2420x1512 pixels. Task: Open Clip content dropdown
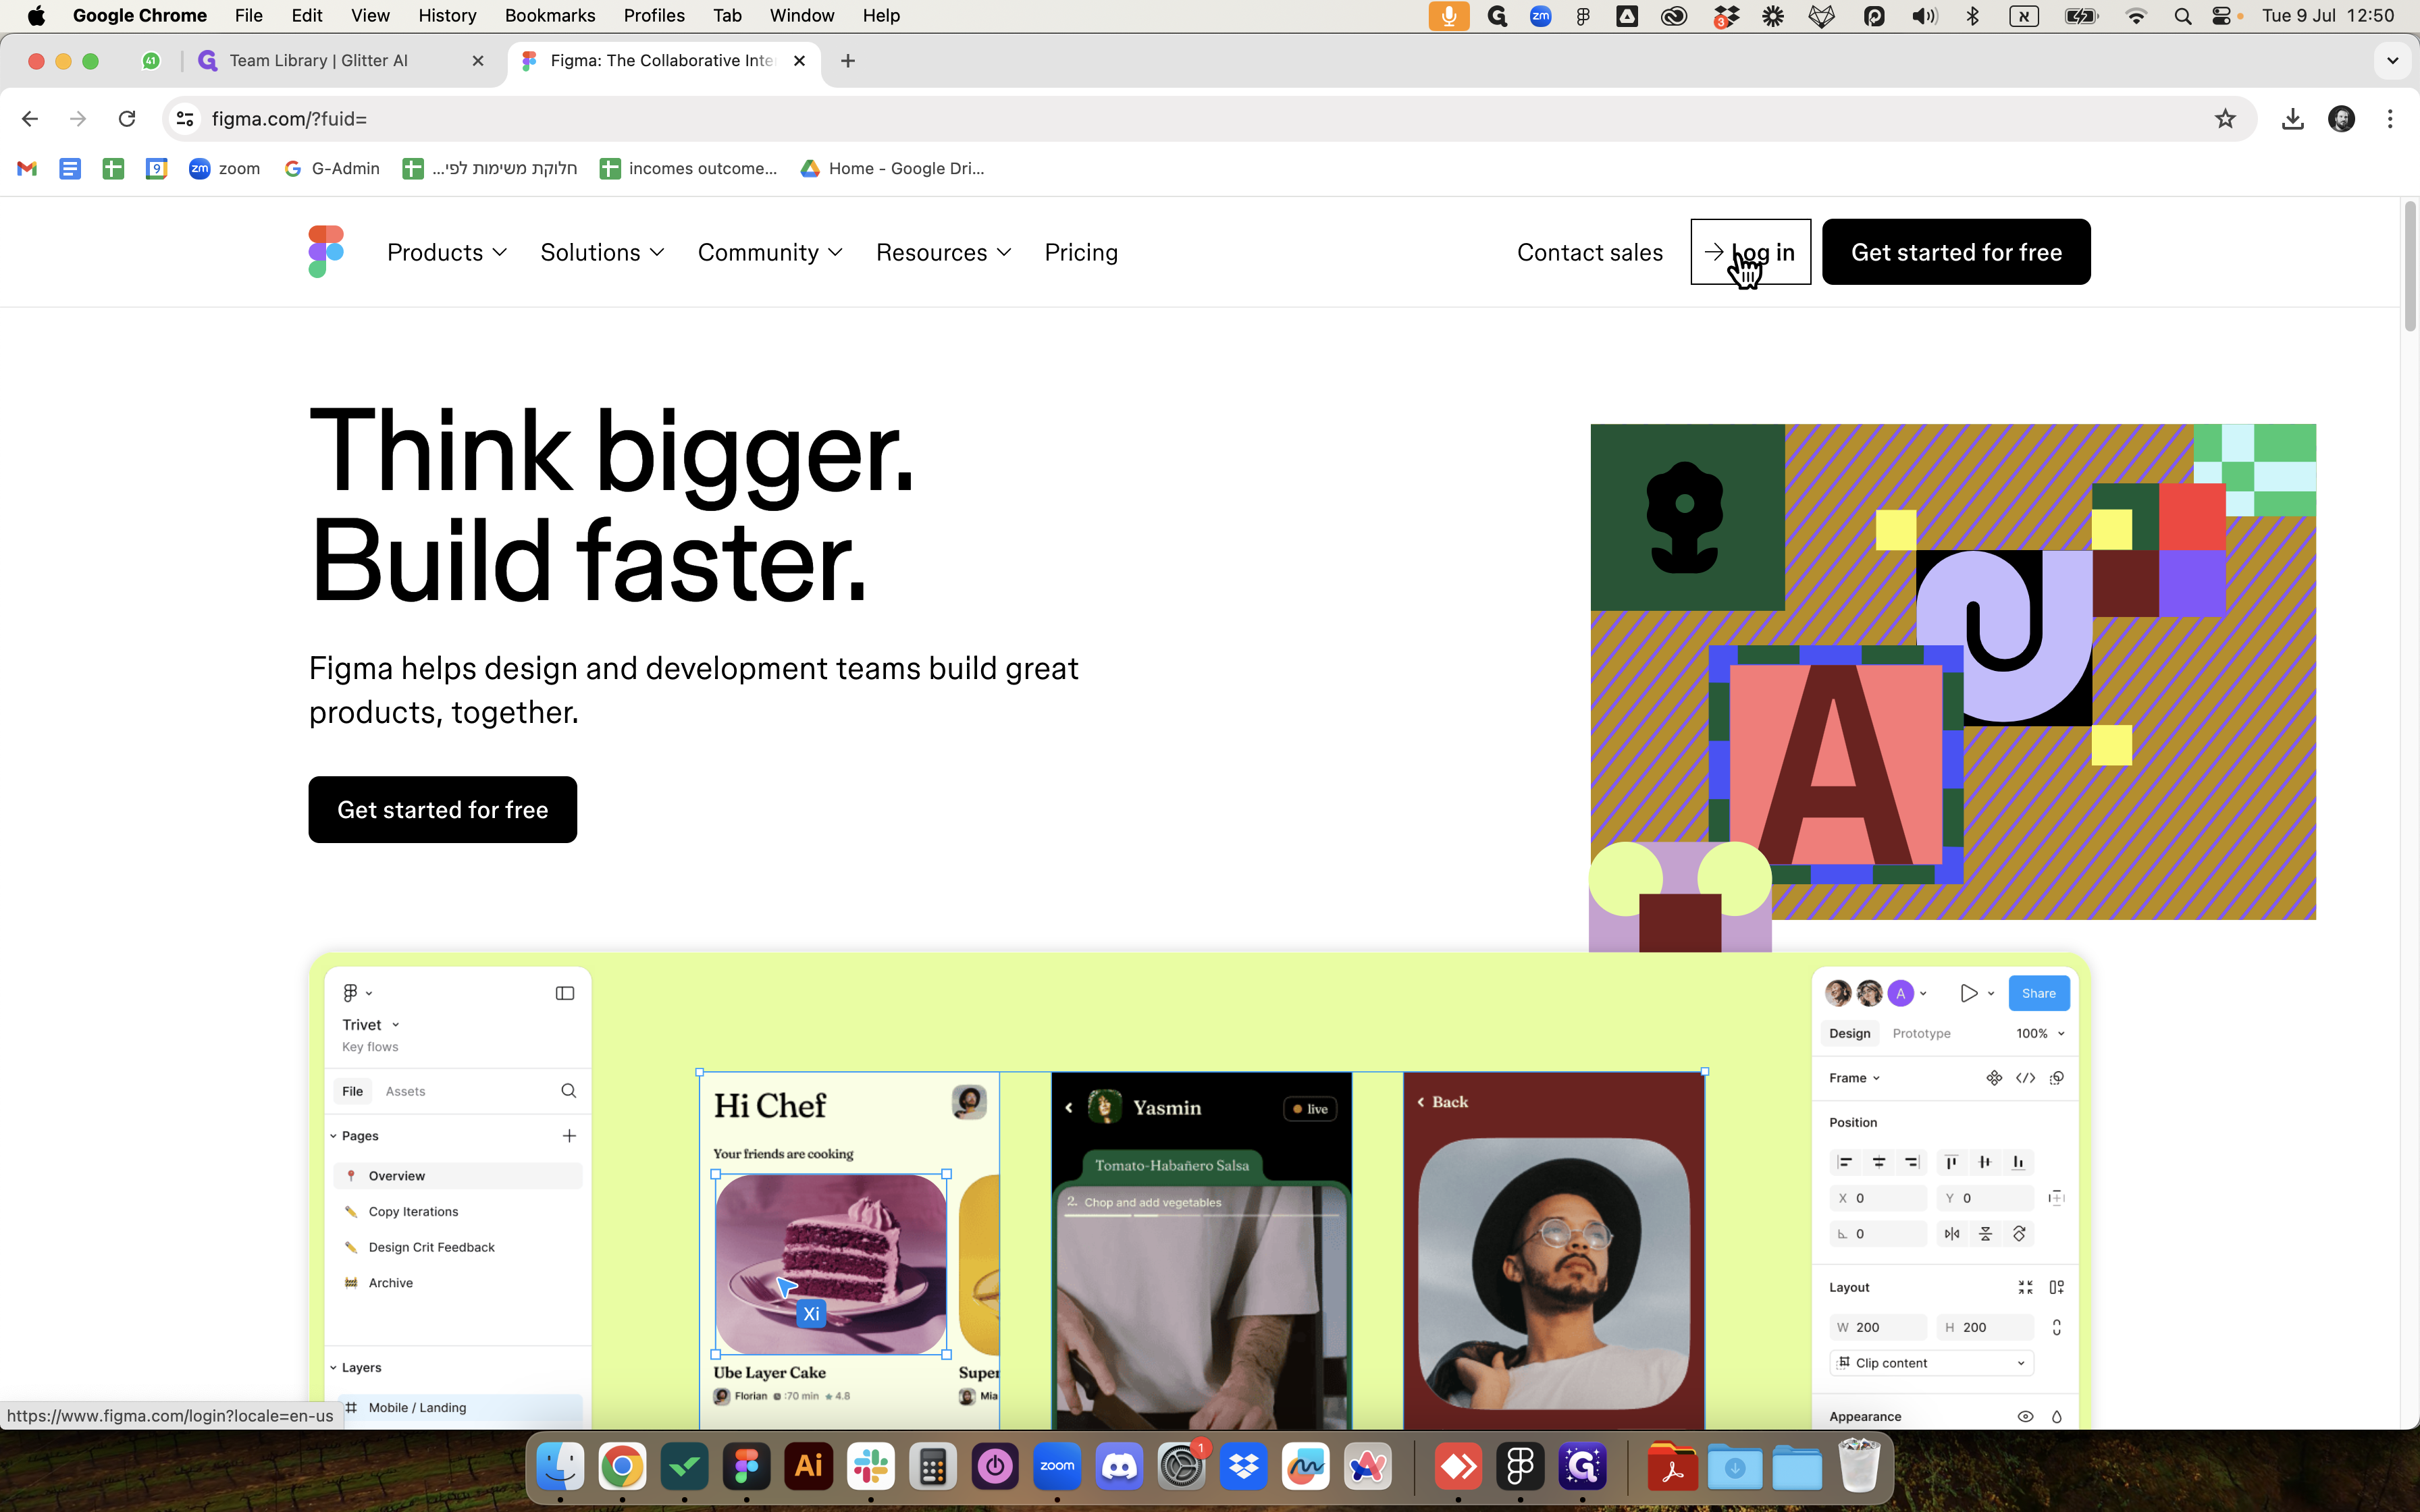click(1932, 1363)
